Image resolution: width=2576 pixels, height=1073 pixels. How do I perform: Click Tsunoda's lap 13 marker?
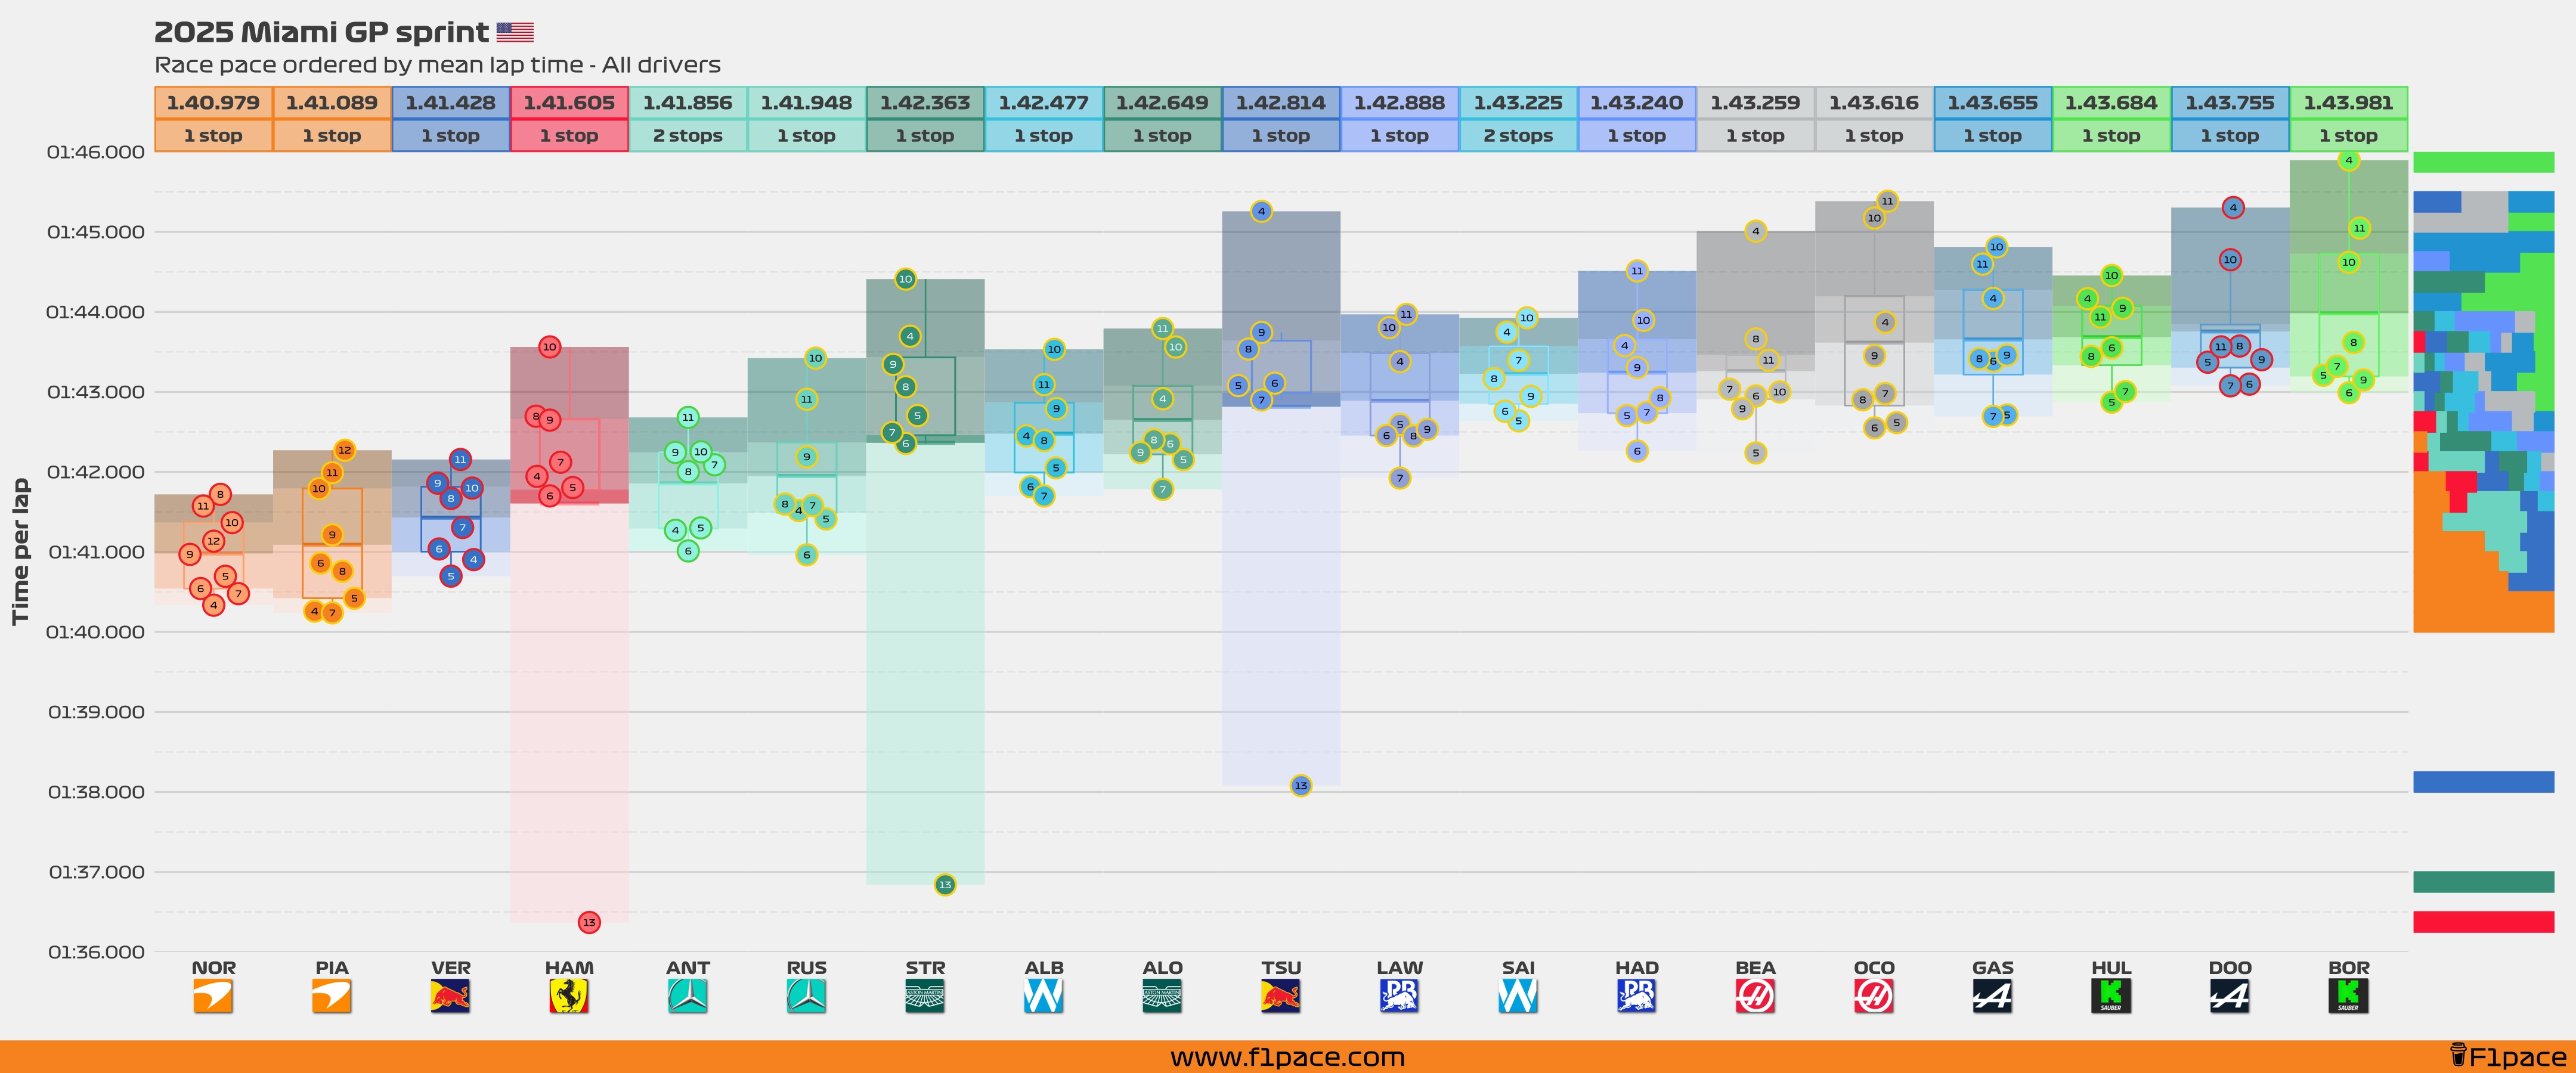coord(1300,785)
